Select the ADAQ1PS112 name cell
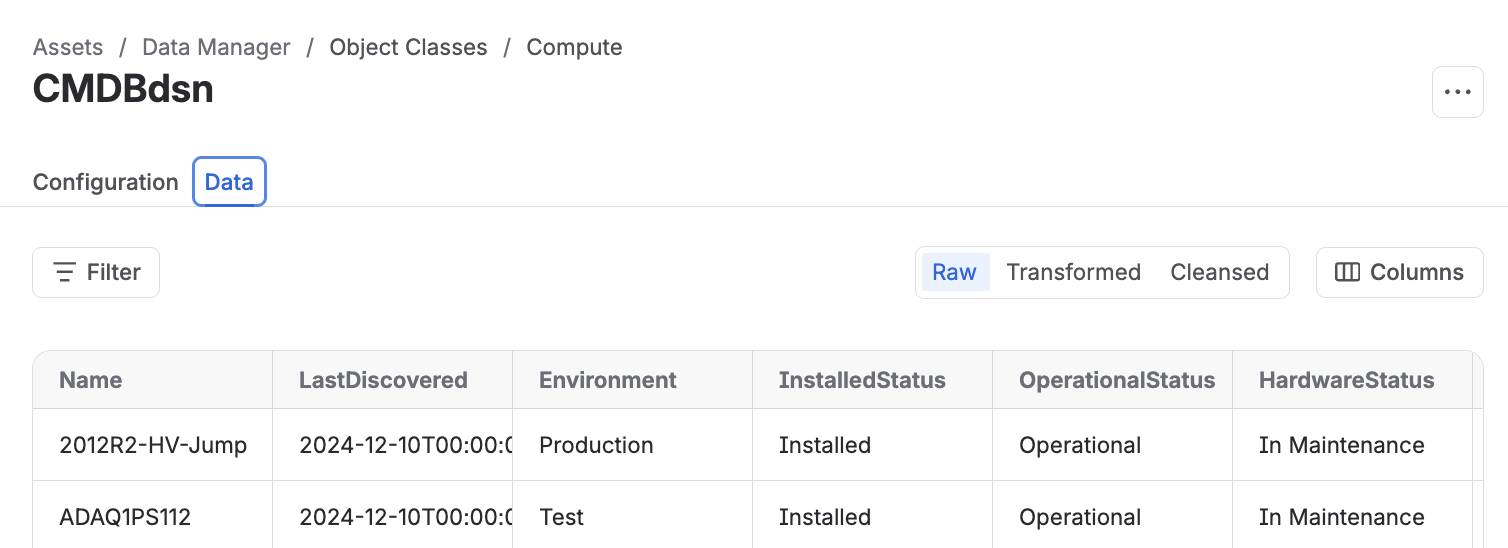 (x=153, y=517)
